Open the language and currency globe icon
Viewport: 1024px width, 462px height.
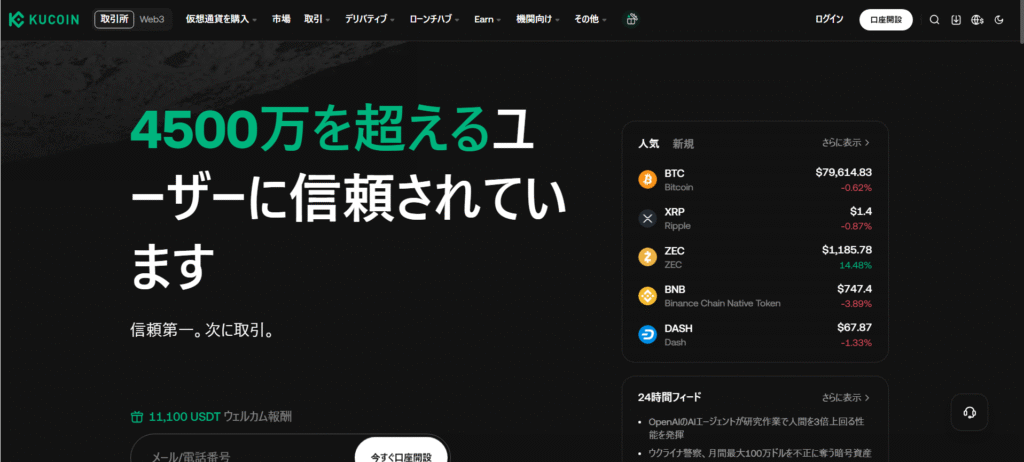[x=977, y=20]
